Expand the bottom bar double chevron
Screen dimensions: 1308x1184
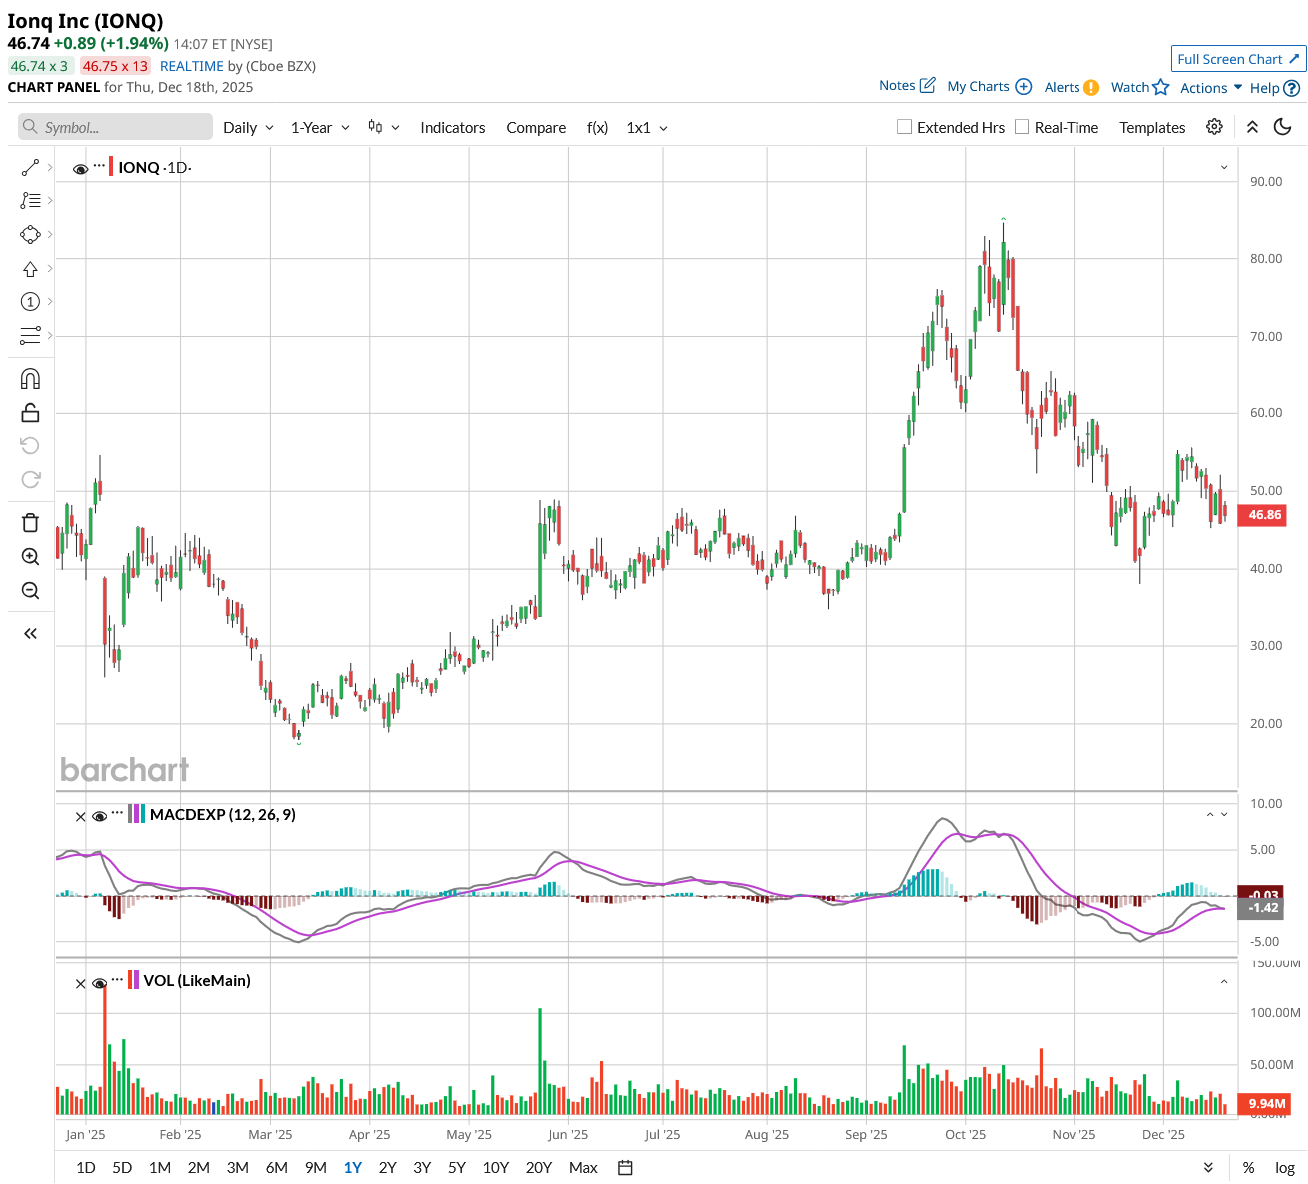point(1209,1167)
